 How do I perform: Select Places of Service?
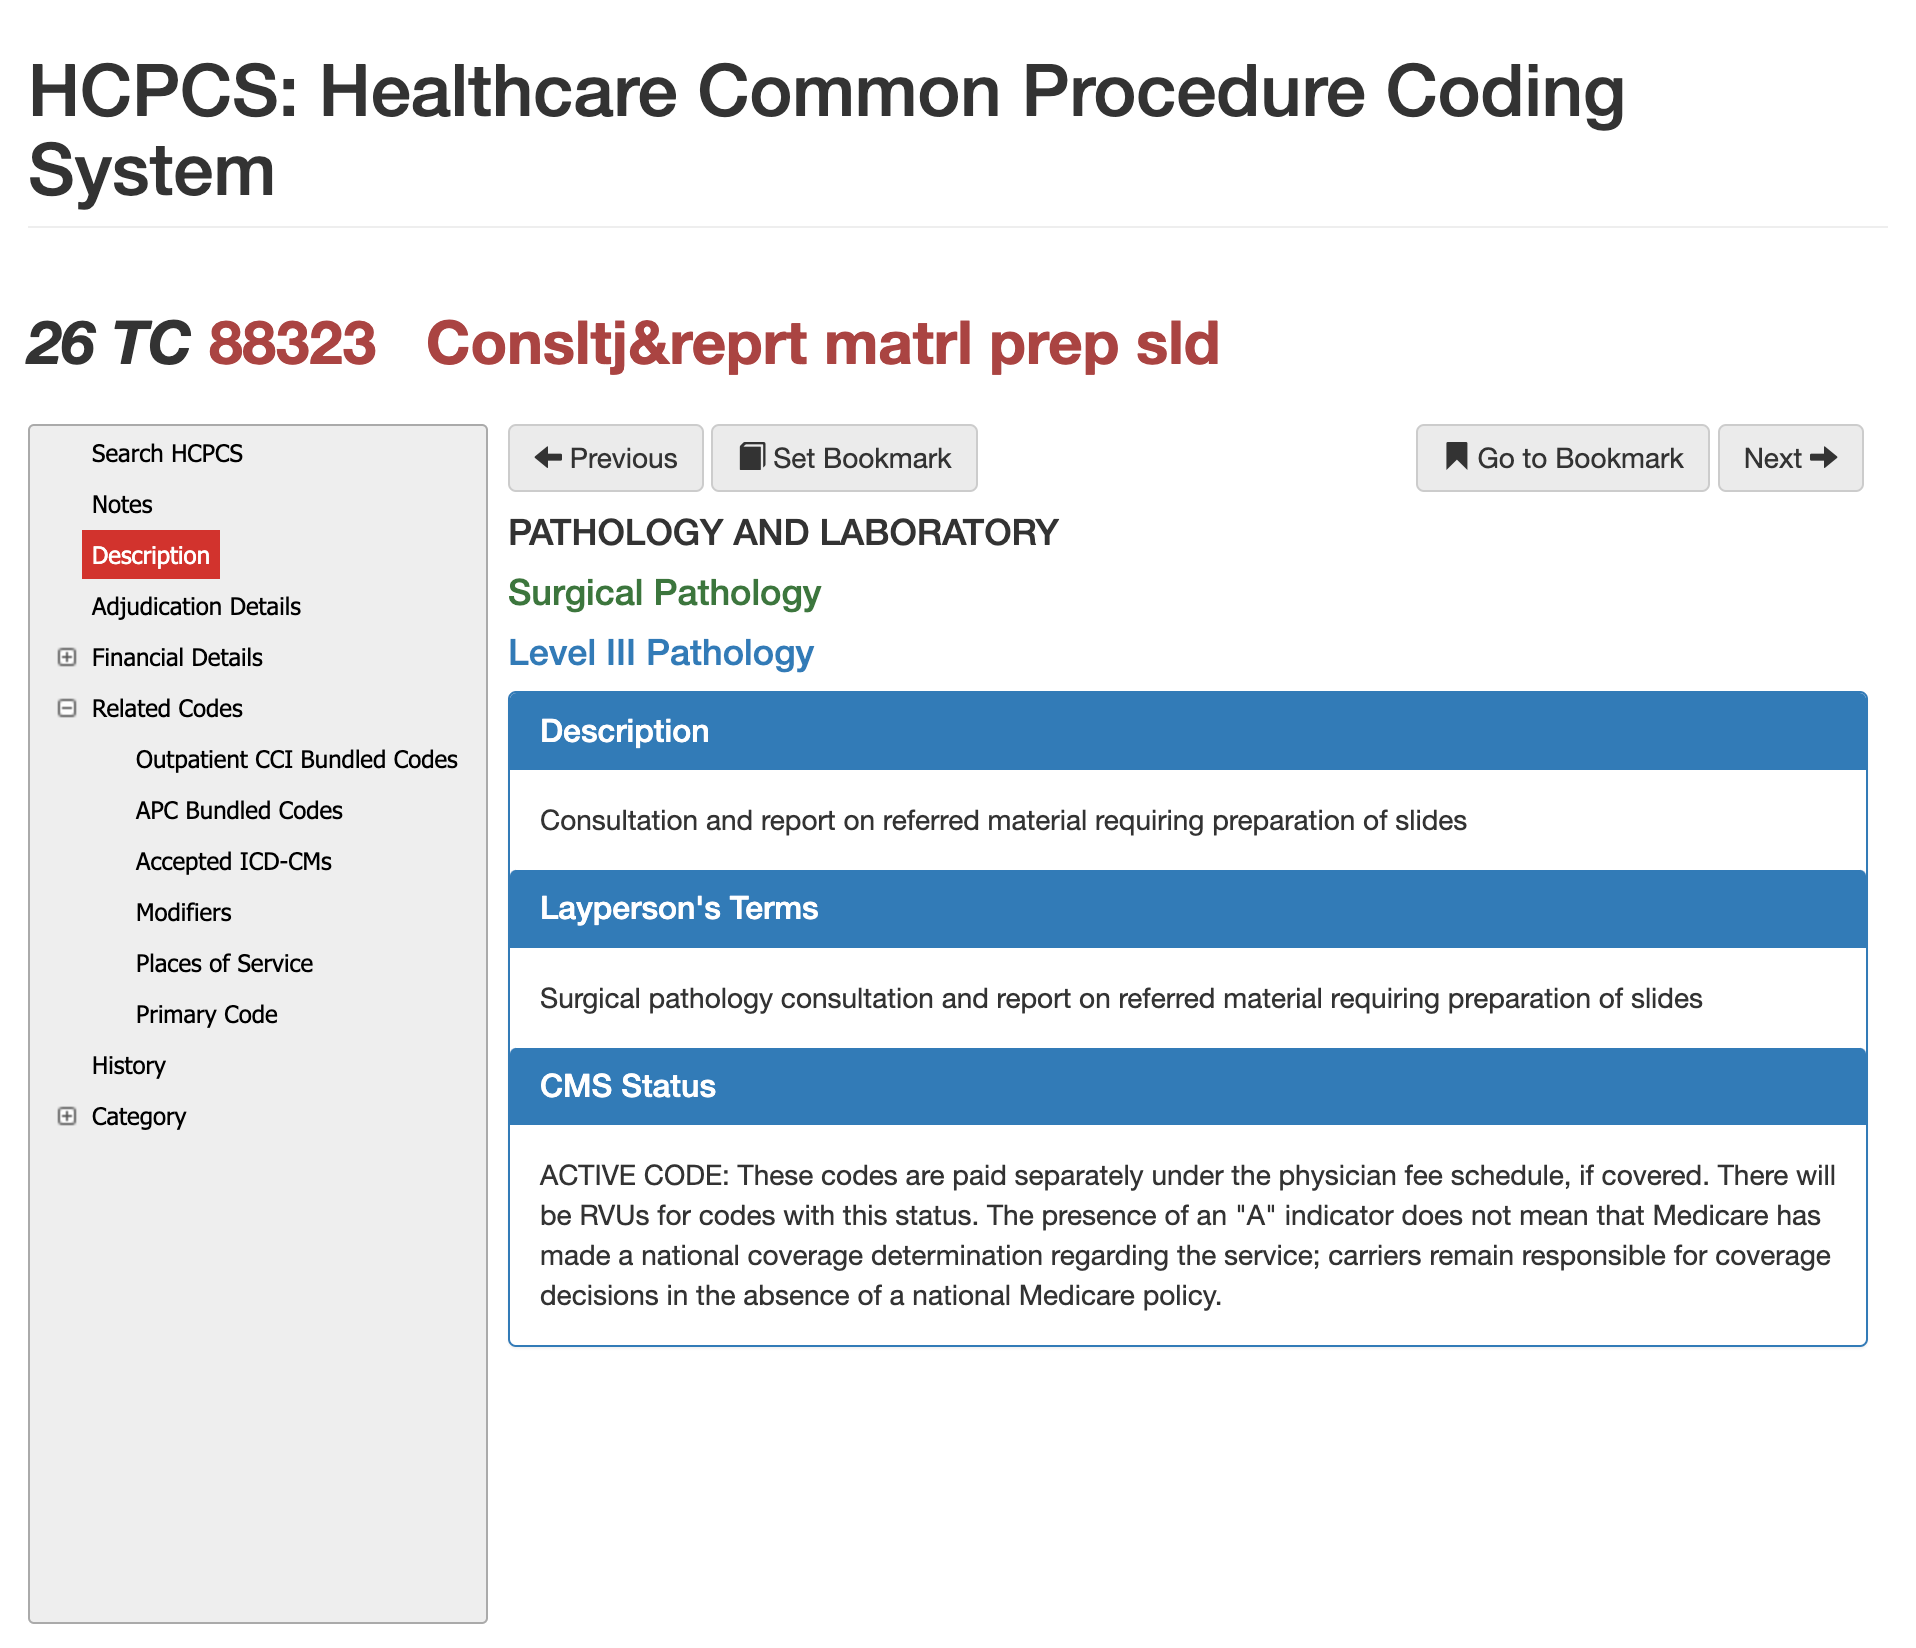[x=223, y=963]
